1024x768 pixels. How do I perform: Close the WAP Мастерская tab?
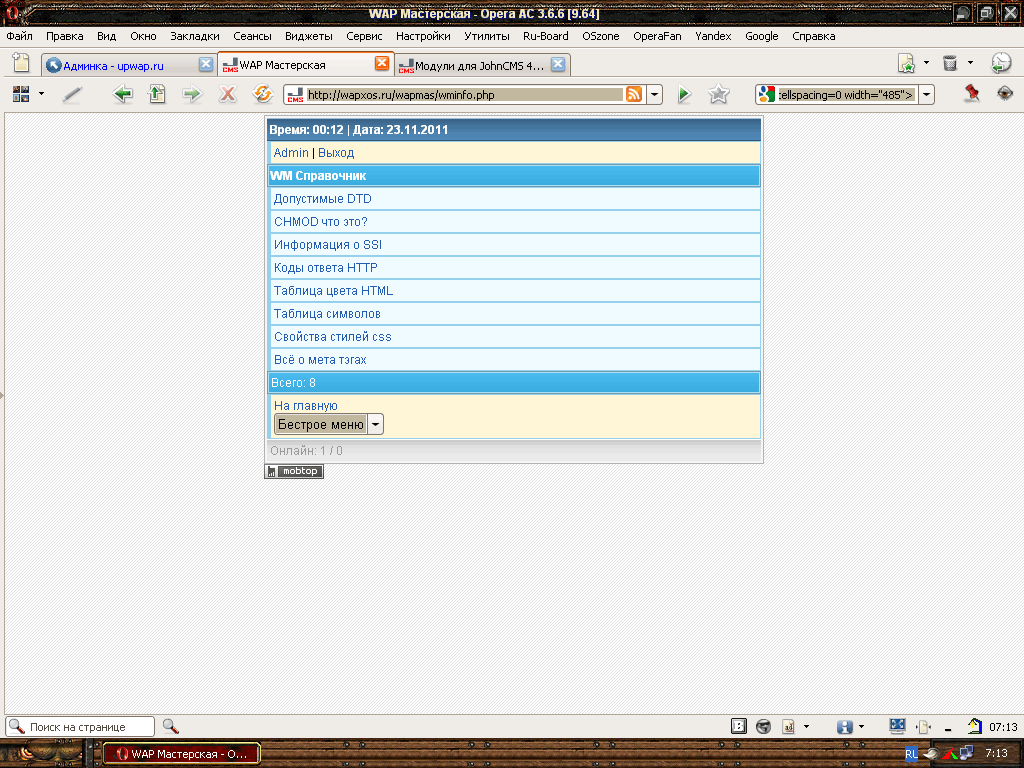click(x=382, y=63)
